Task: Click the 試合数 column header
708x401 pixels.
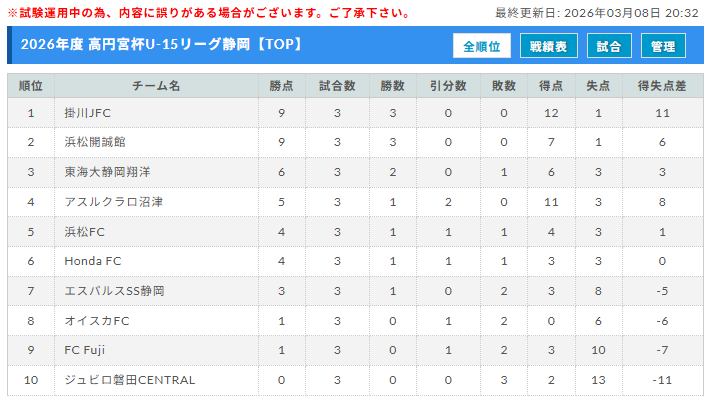Action: point(338,86)
